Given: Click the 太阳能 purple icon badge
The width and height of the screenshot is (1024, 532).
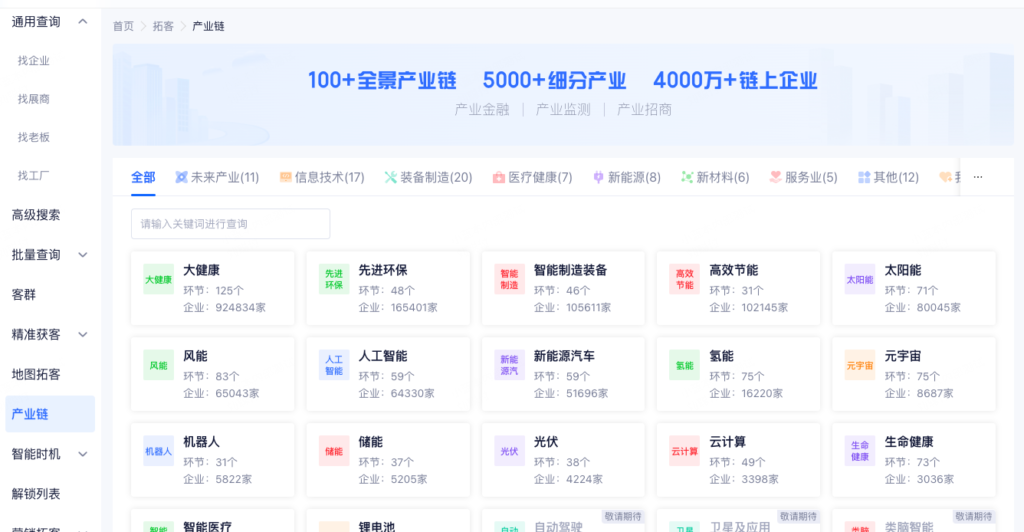Looking at the screenshot, I should [860, 279].
